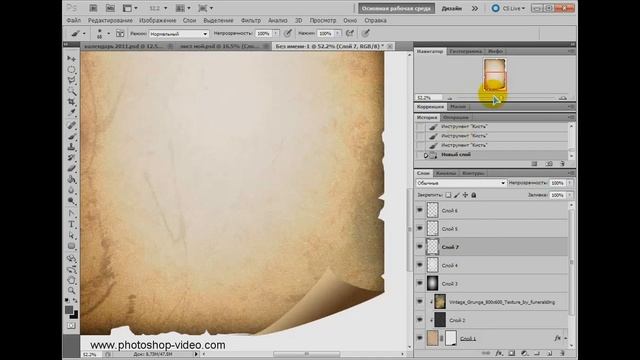640x360 pixels.
Task: Switch to Операции tab
Action: pyautogui.click(x=456, y=118)
